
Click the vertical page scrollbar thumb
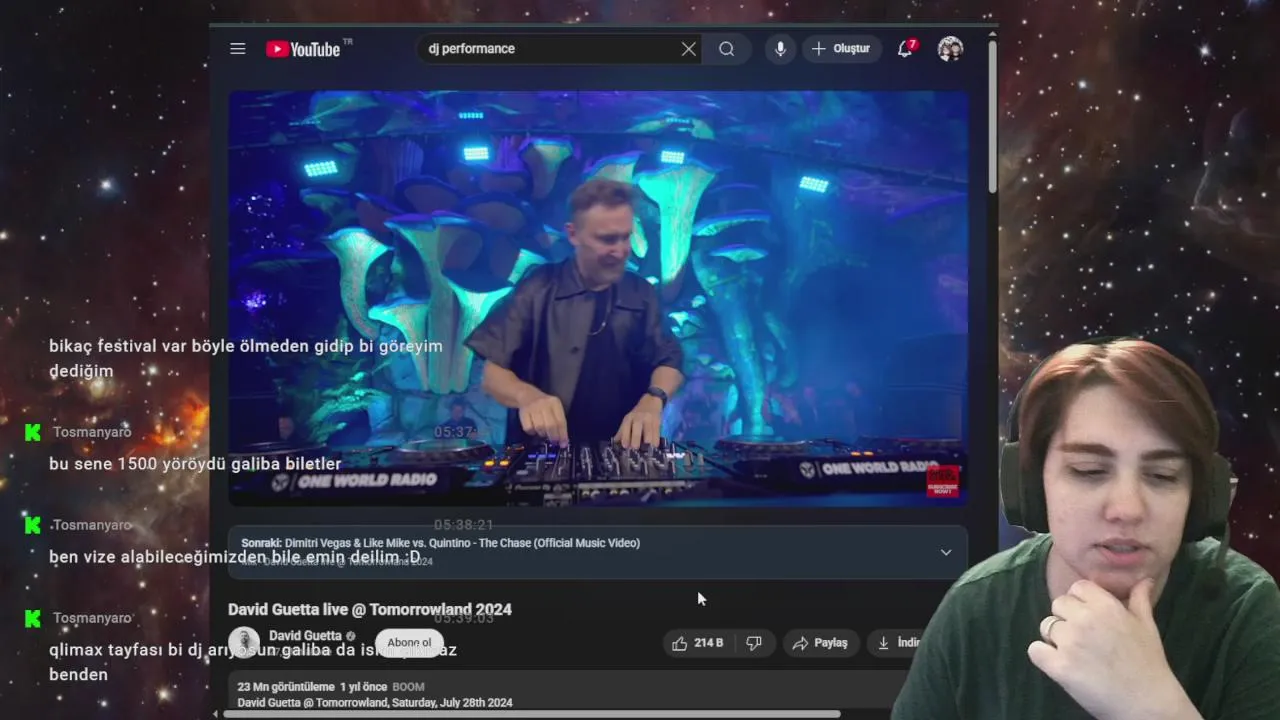[x=992, y=115]
